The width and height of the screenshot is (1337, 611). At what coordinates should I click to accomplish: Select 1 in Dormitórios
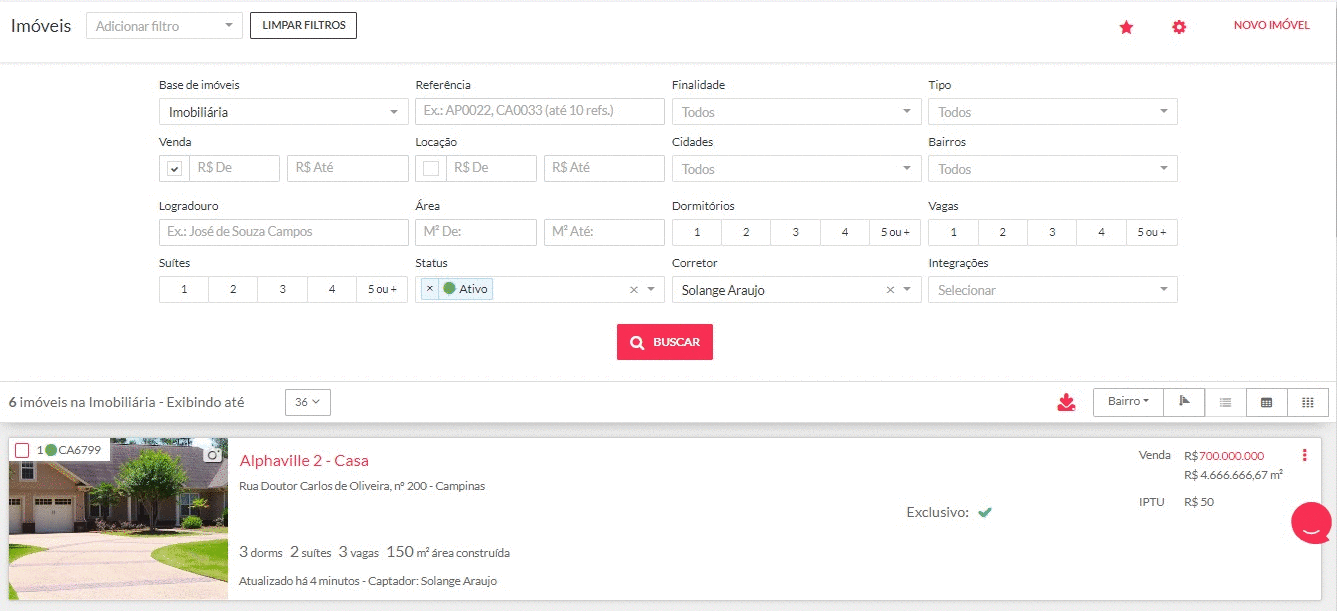[x=697, y=232]
